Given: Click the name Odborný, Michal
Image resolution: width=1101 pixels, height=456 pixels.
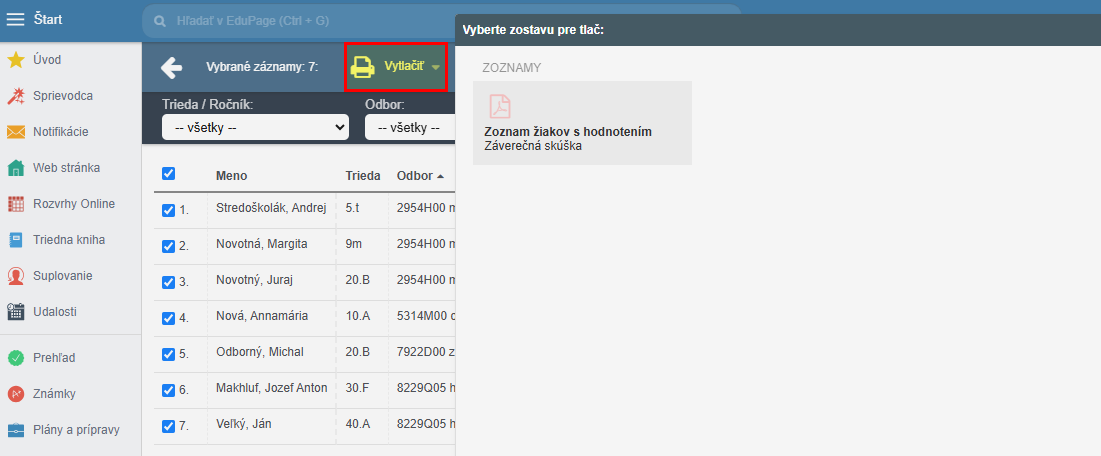Looking at the screenshot, I should click(258, 352).
